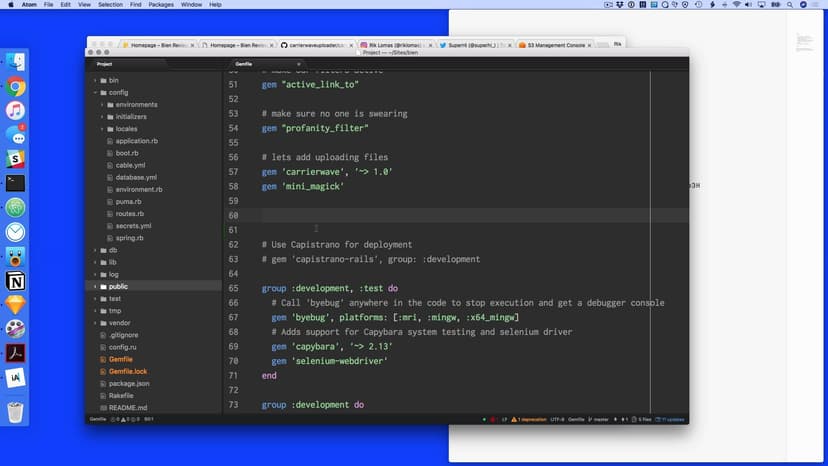Viewport: 828px width, 466px height.
Task: Click the Finder icon in dock
Action: coord(15,62)
